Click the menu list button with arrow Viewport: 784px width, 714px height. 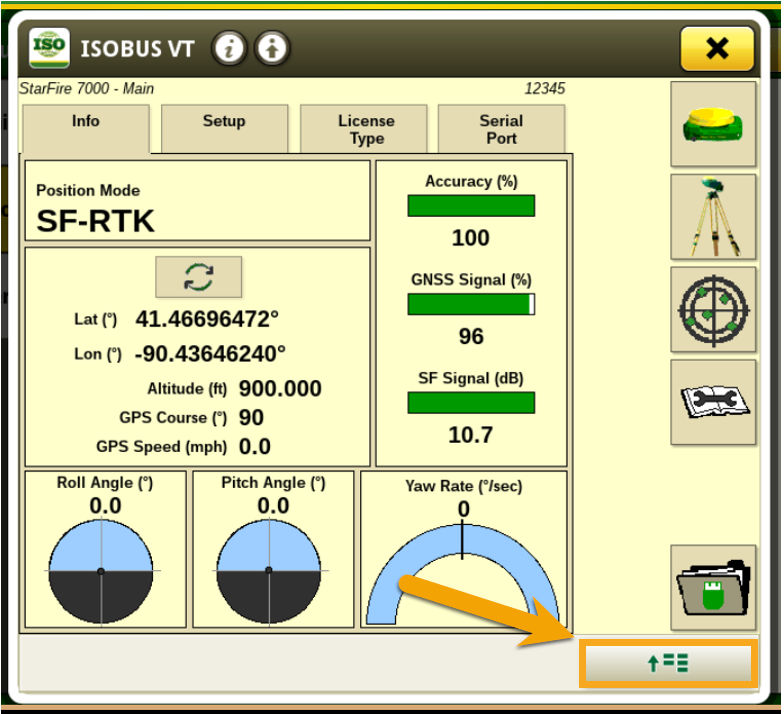[668, 663]
